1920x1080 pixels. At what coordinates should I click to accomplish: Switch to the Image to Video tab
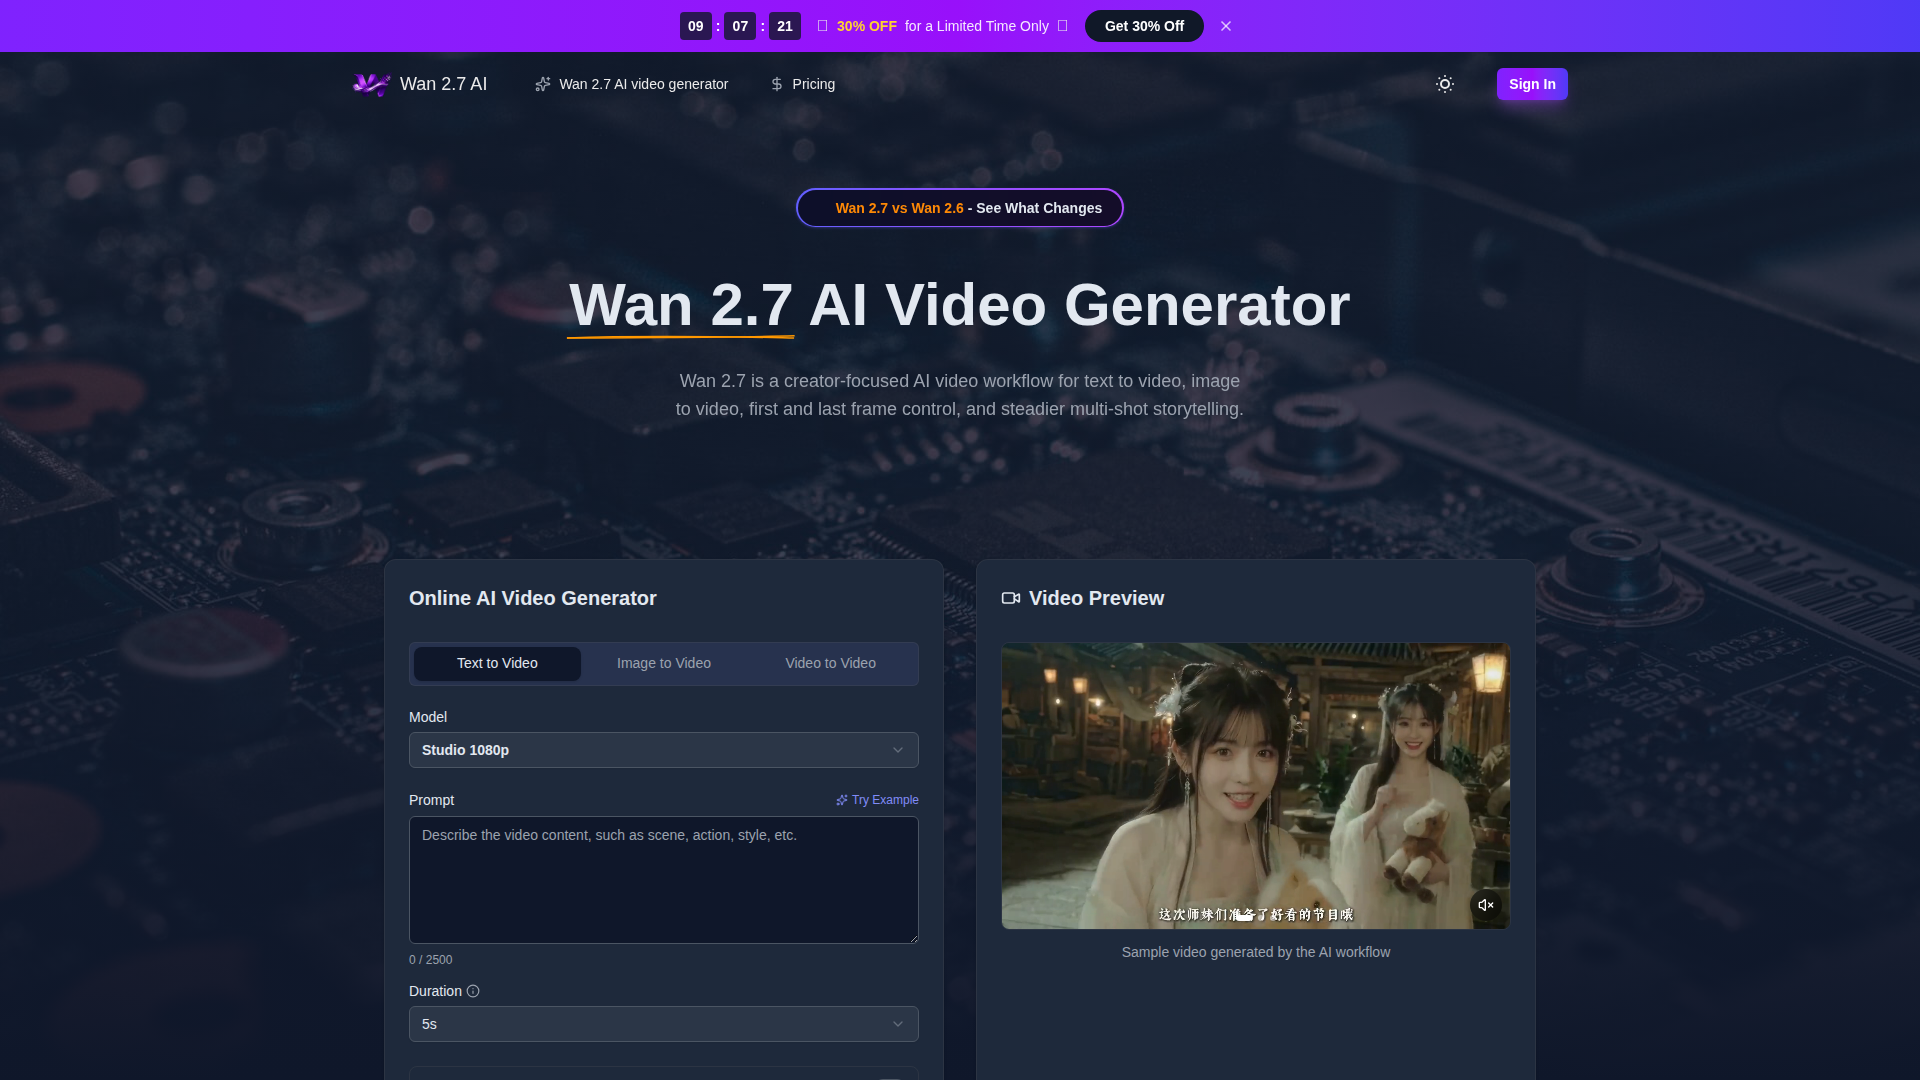pos(663,663)
